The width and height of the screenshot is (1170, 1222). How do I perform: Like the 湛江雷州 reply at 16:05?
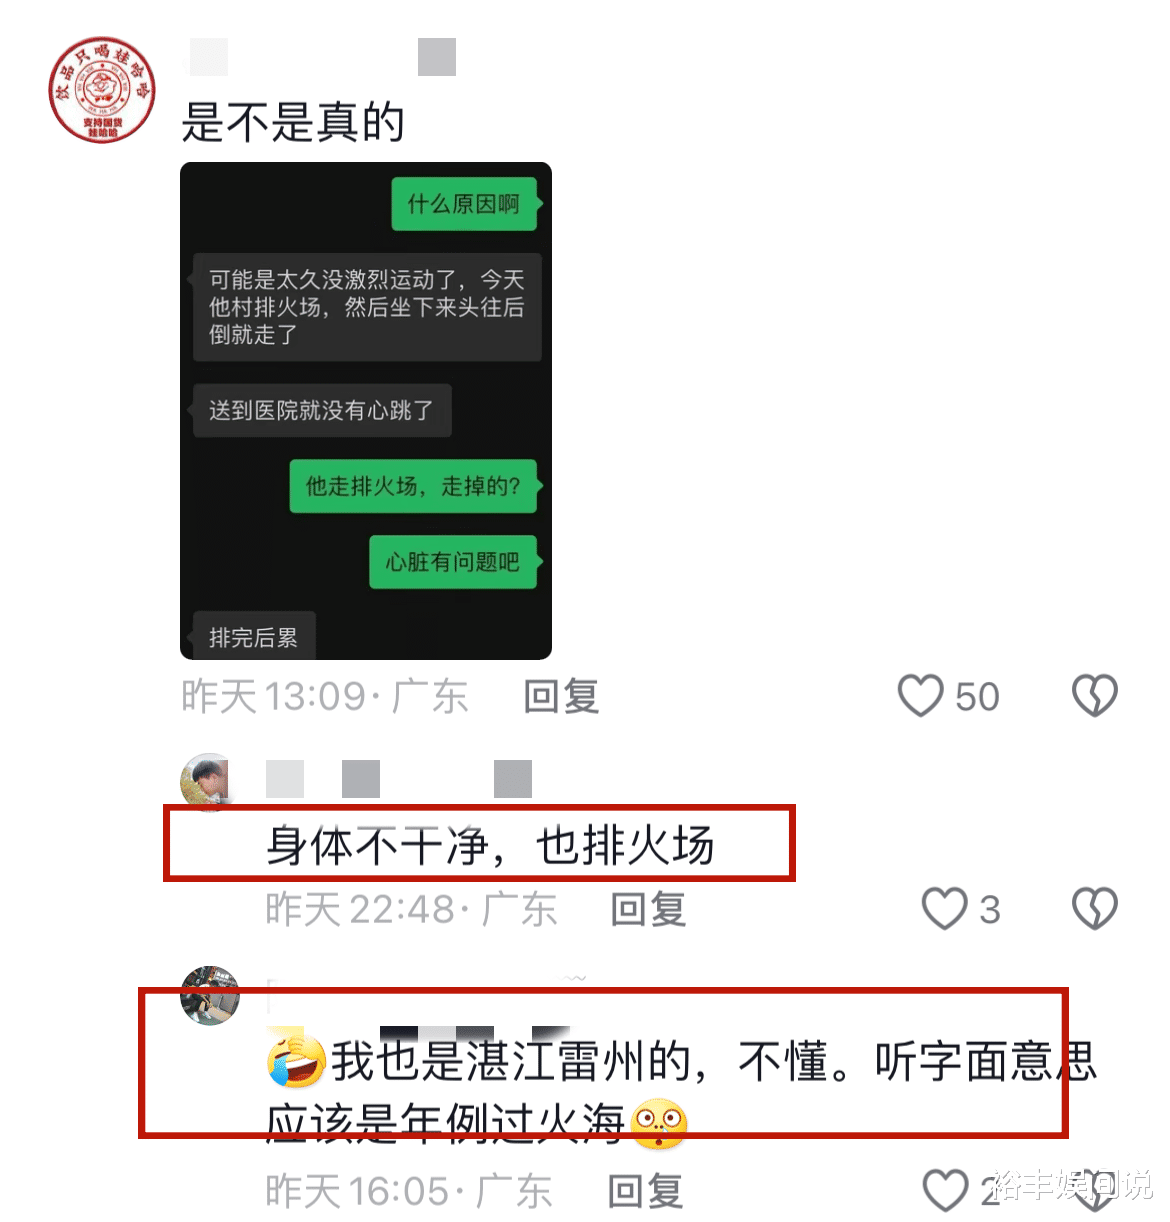coord(945,1191)
